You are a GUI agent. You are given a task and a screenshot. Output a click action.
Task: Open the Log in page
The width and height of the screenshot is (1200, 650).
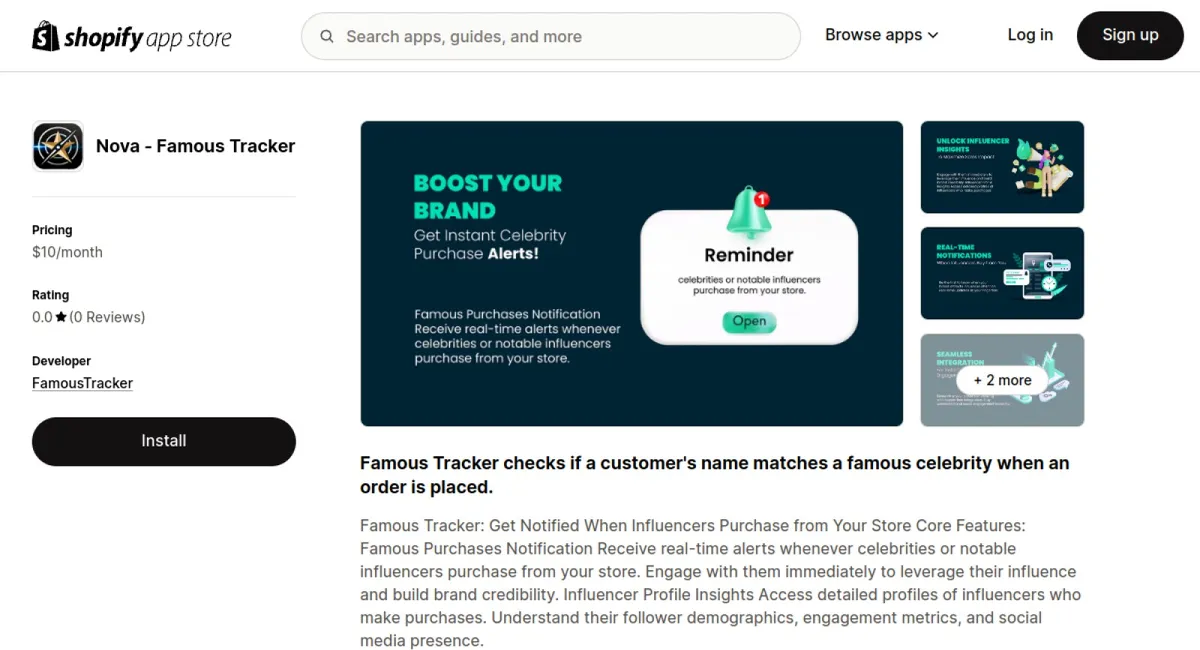(1030, 35)
